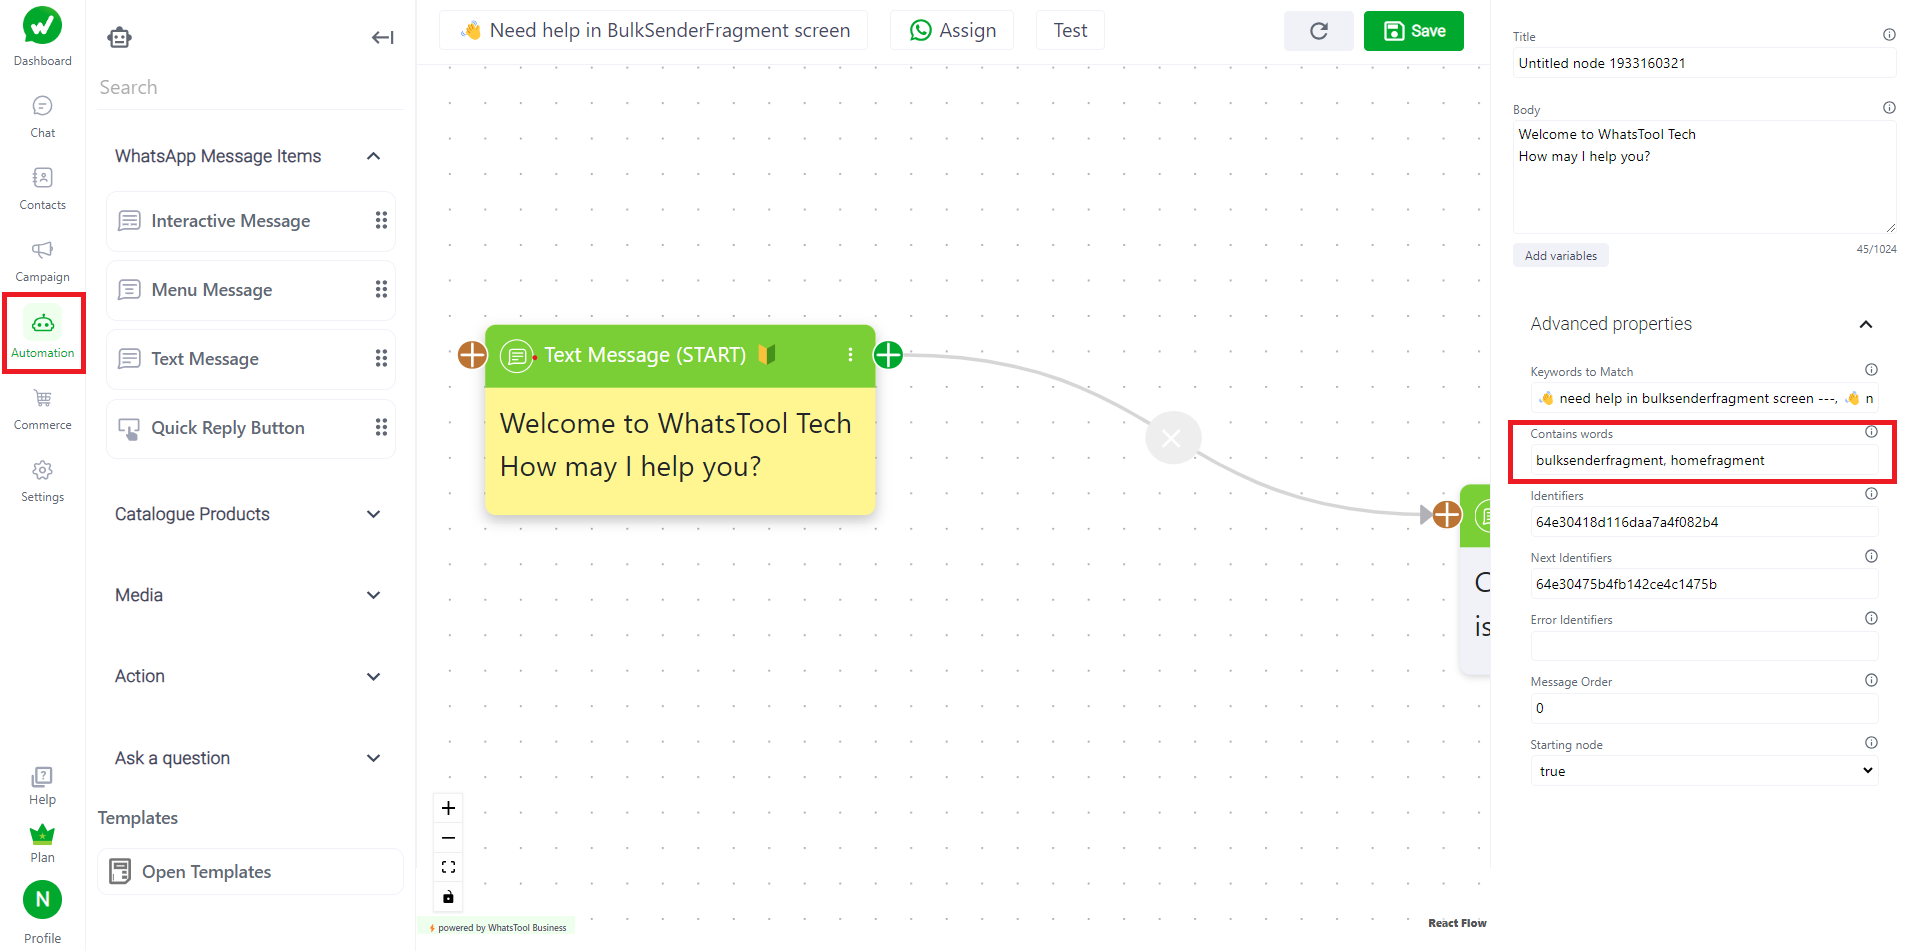Collapse the left panel with arrow icon
This screenshot has width=1916, height=951.
coord(383,38)
